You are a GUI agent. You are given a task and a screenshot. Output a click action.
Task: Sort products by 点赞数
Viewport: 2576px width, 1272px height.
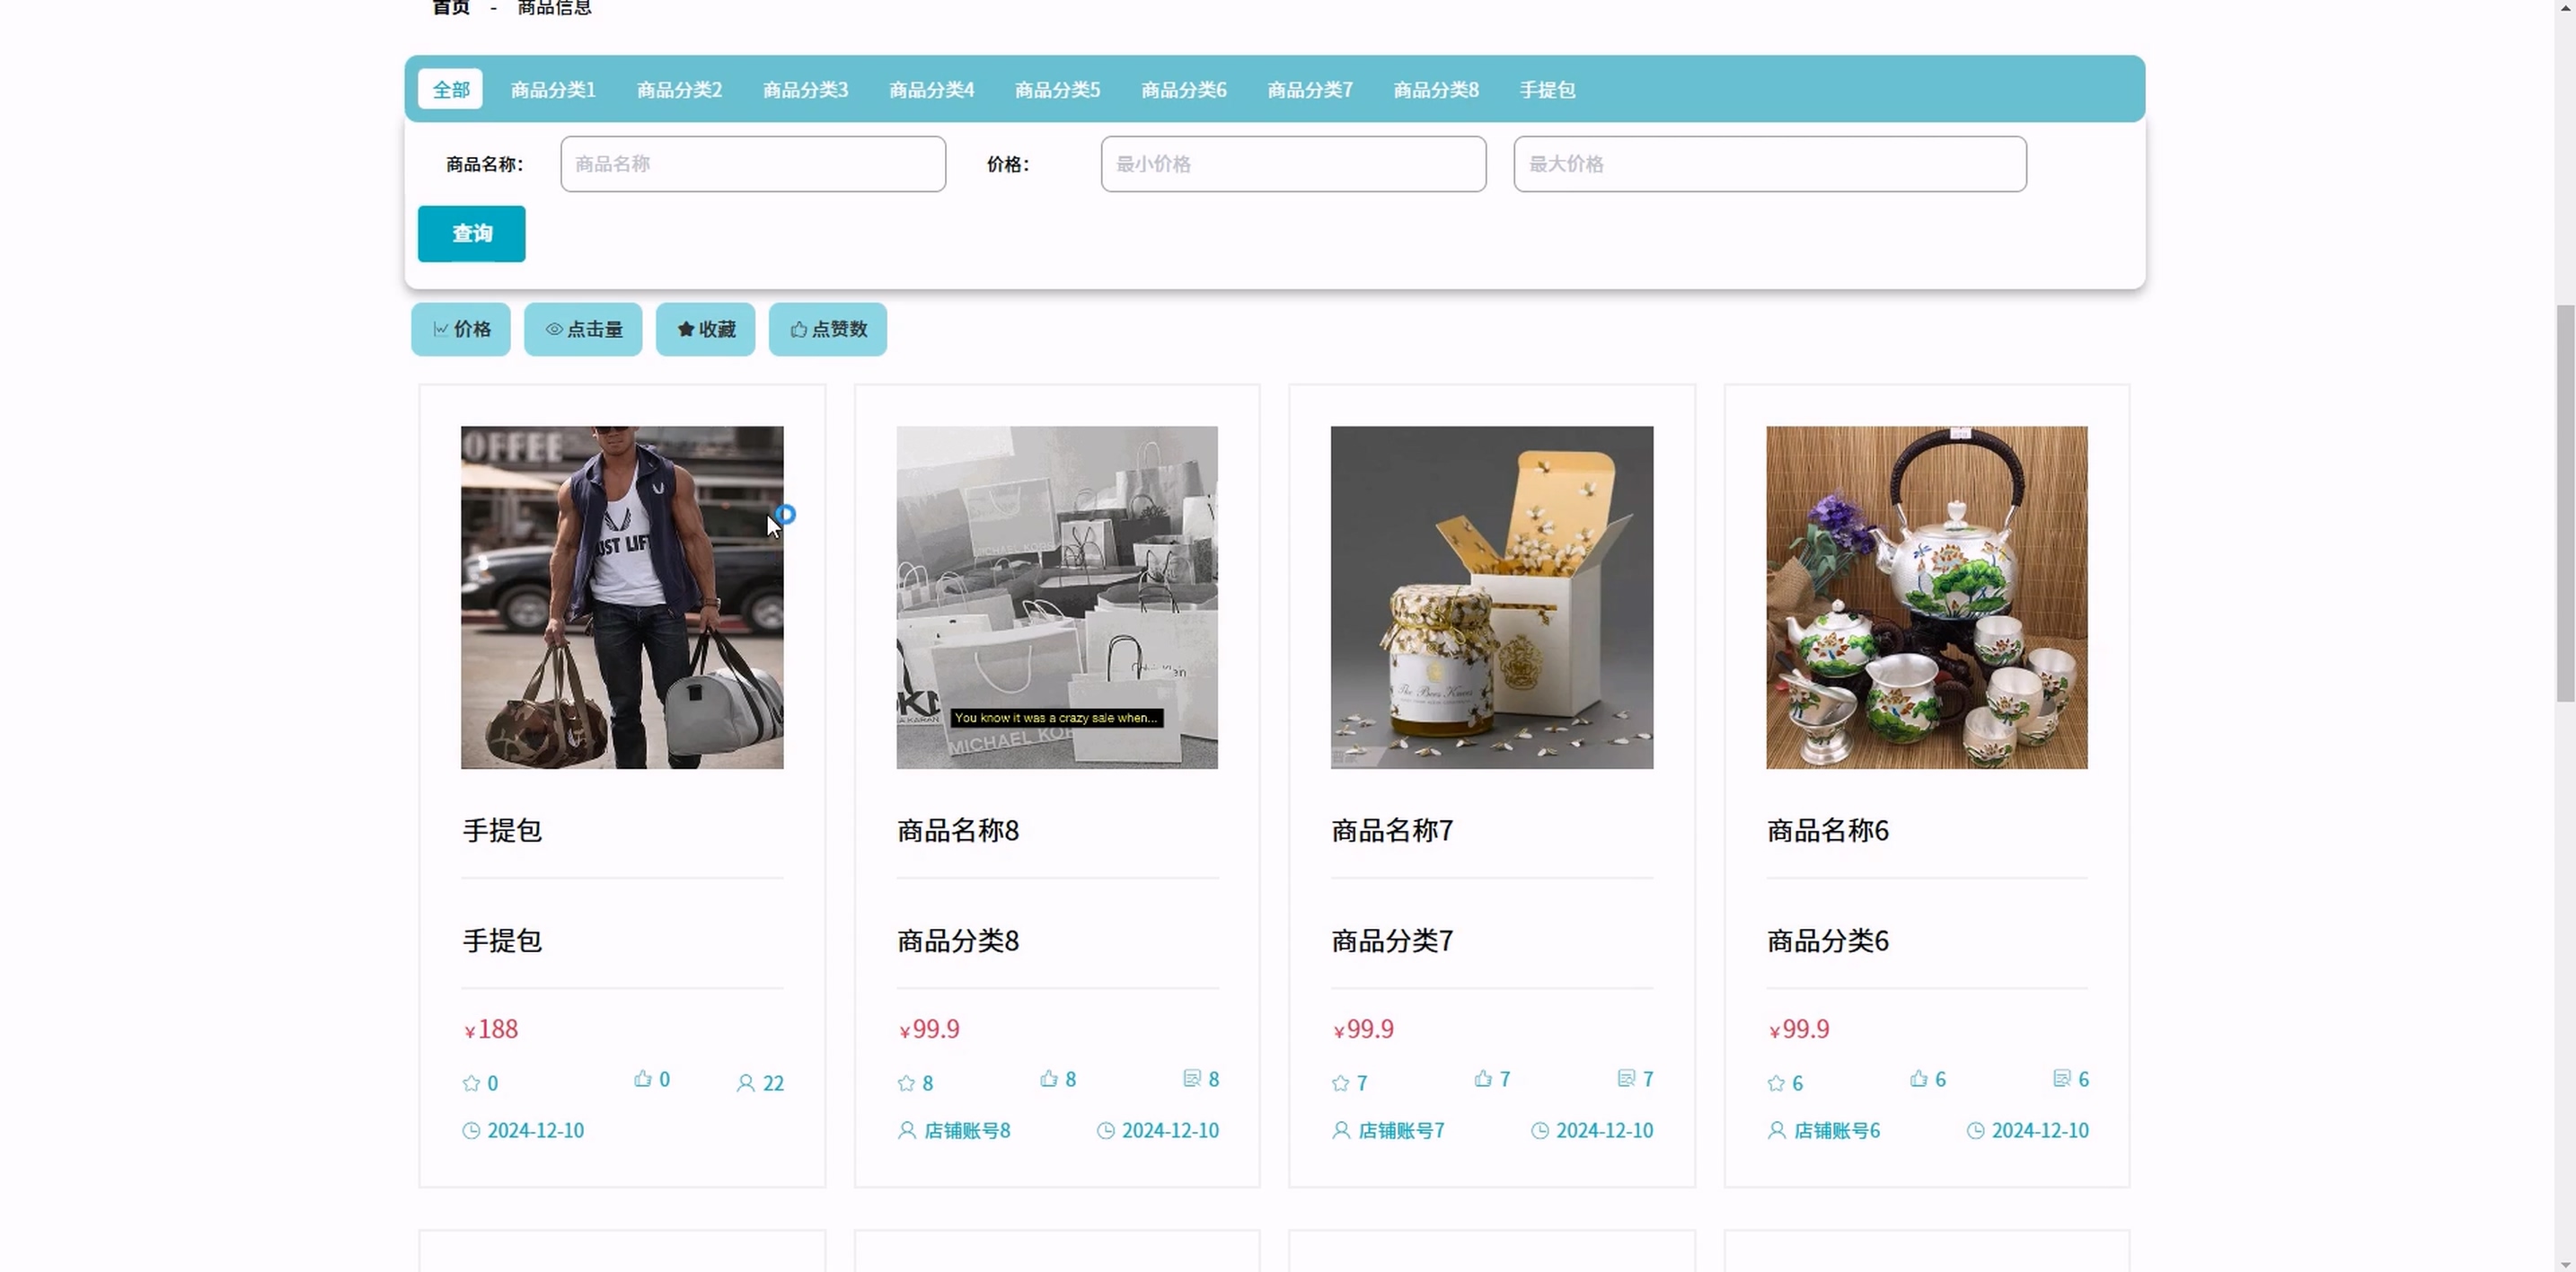827,329
